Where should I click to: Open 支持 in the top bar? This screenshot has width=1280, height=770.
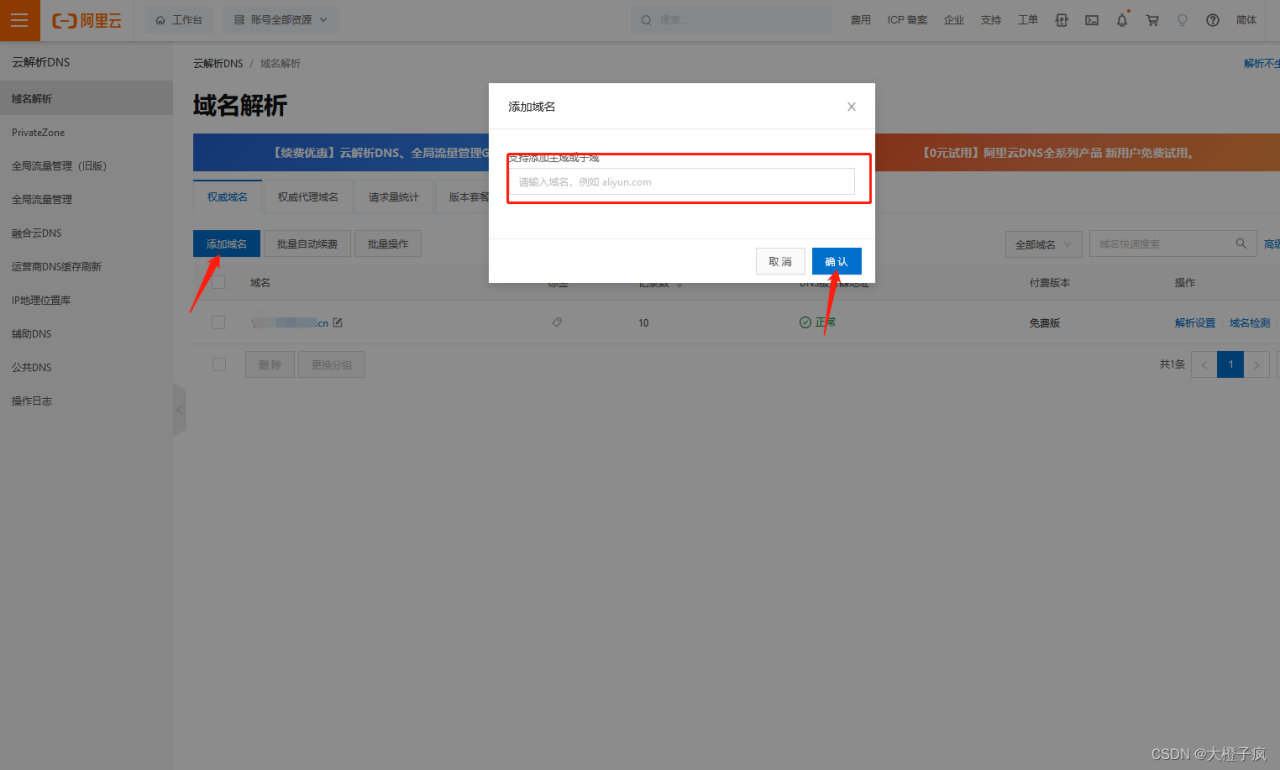click(991, 20)
